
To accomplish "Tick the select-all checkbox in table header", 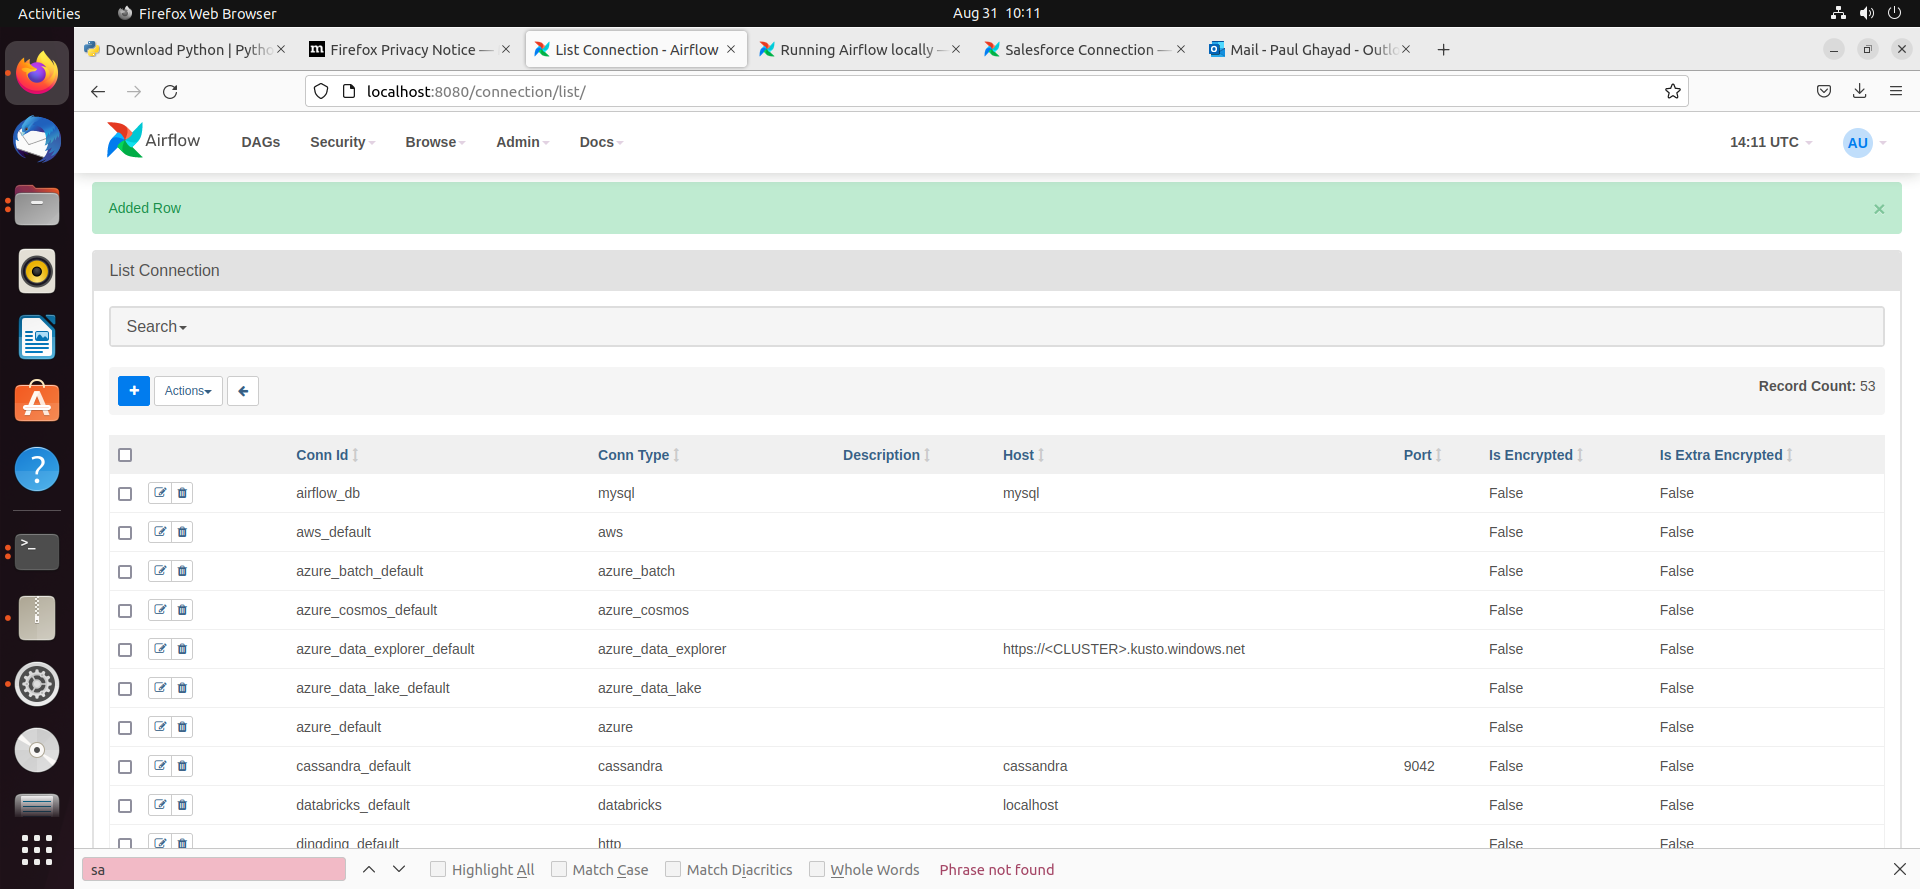I will pos(125,455).
